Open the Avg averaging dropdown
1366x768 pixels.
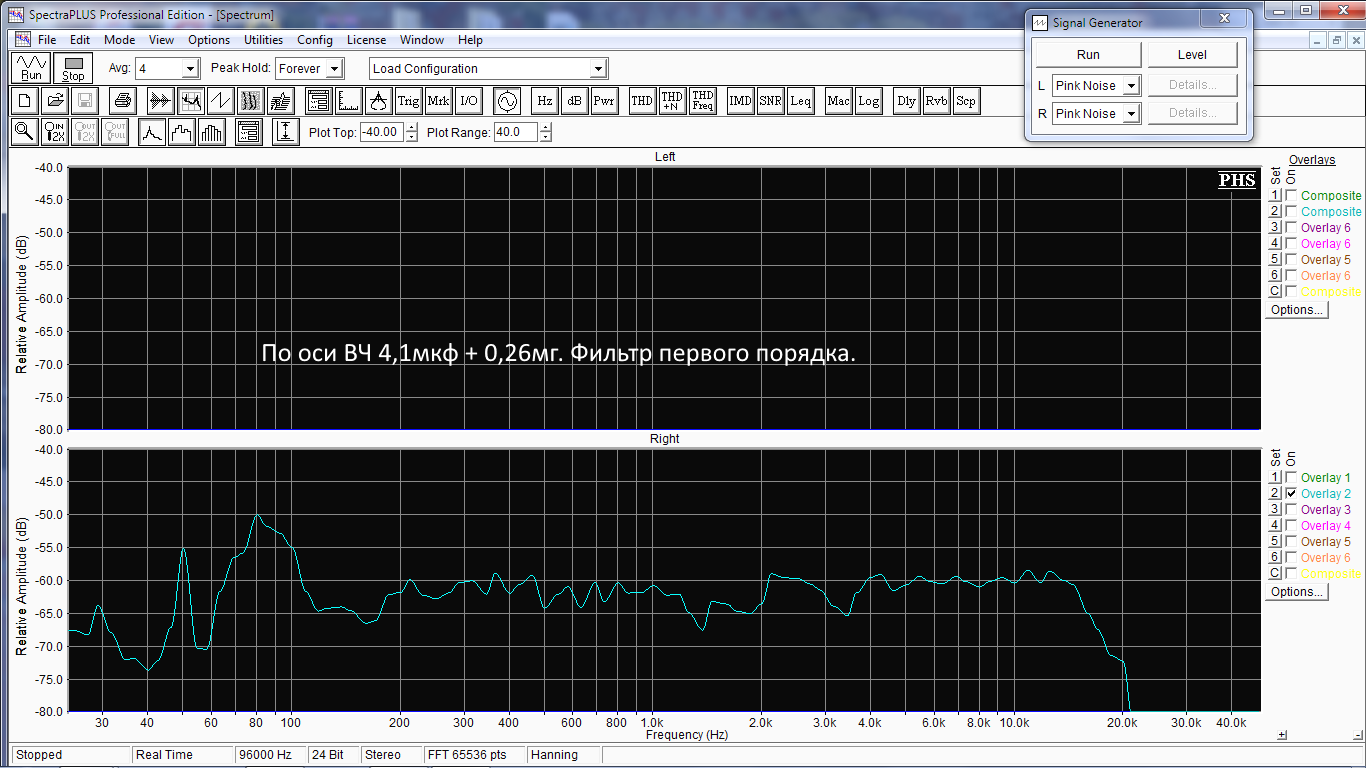[190, 69]
